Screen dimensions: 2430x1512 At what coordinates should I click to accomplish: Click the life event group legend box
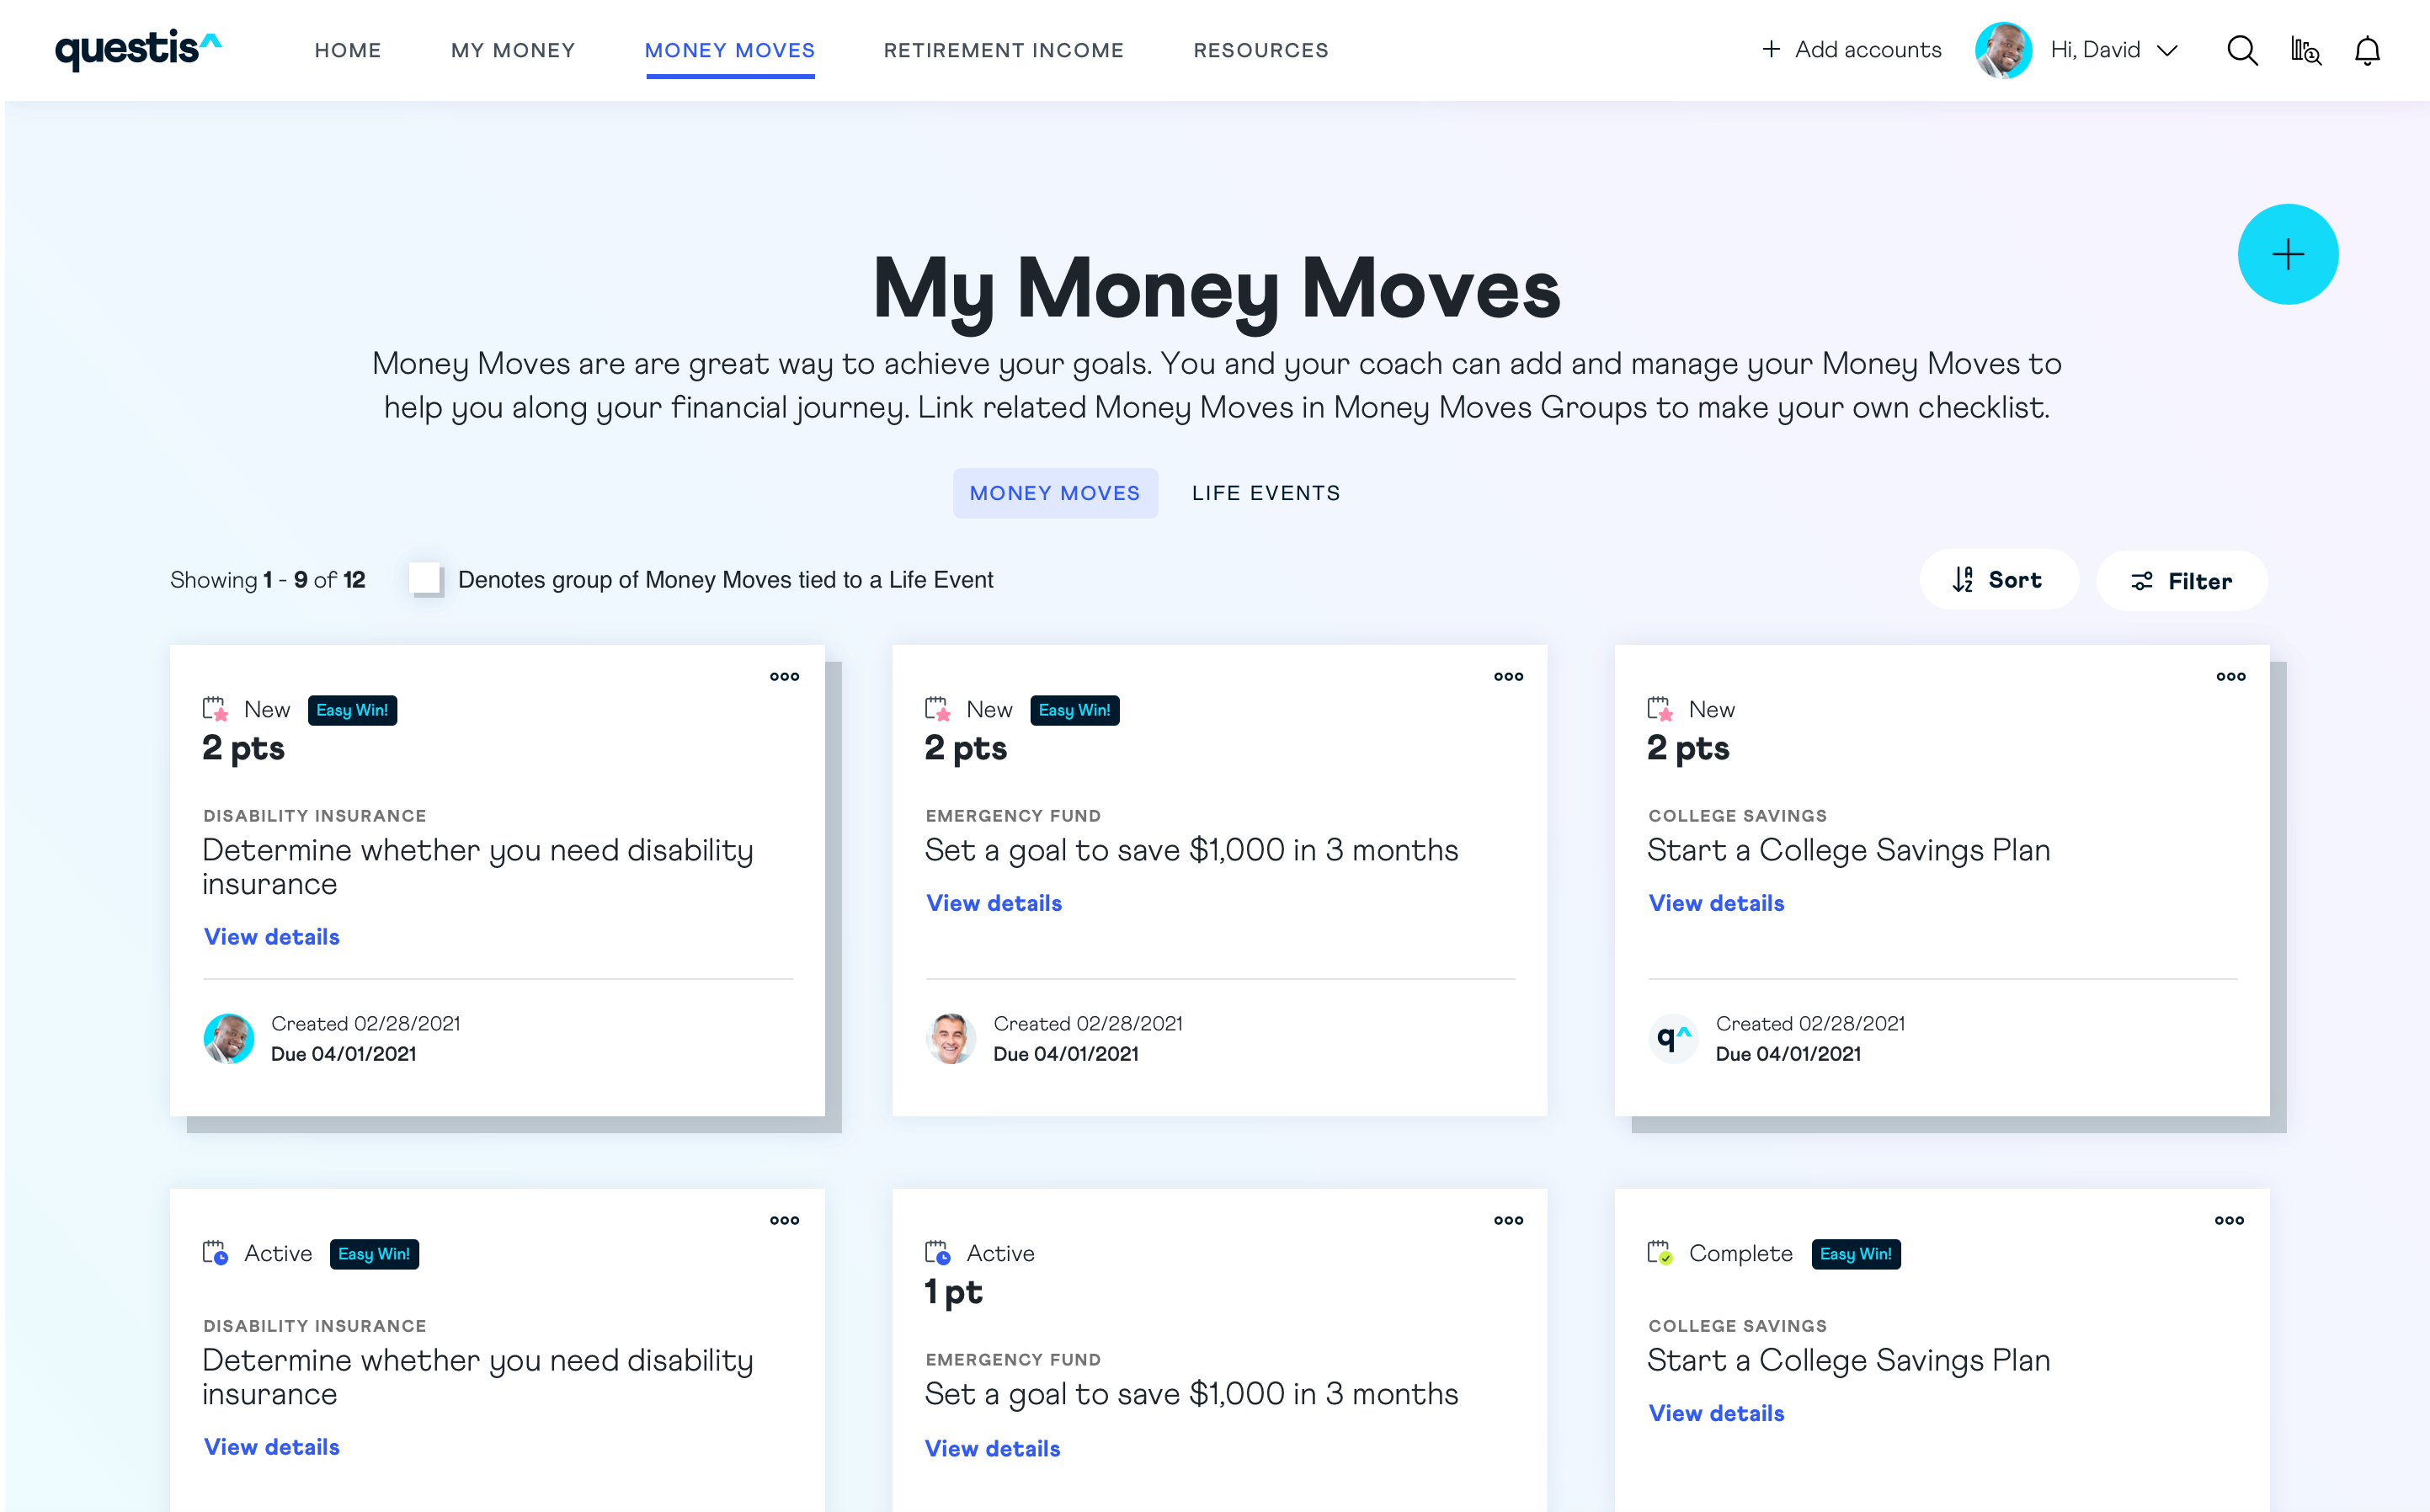pos(426,579)
